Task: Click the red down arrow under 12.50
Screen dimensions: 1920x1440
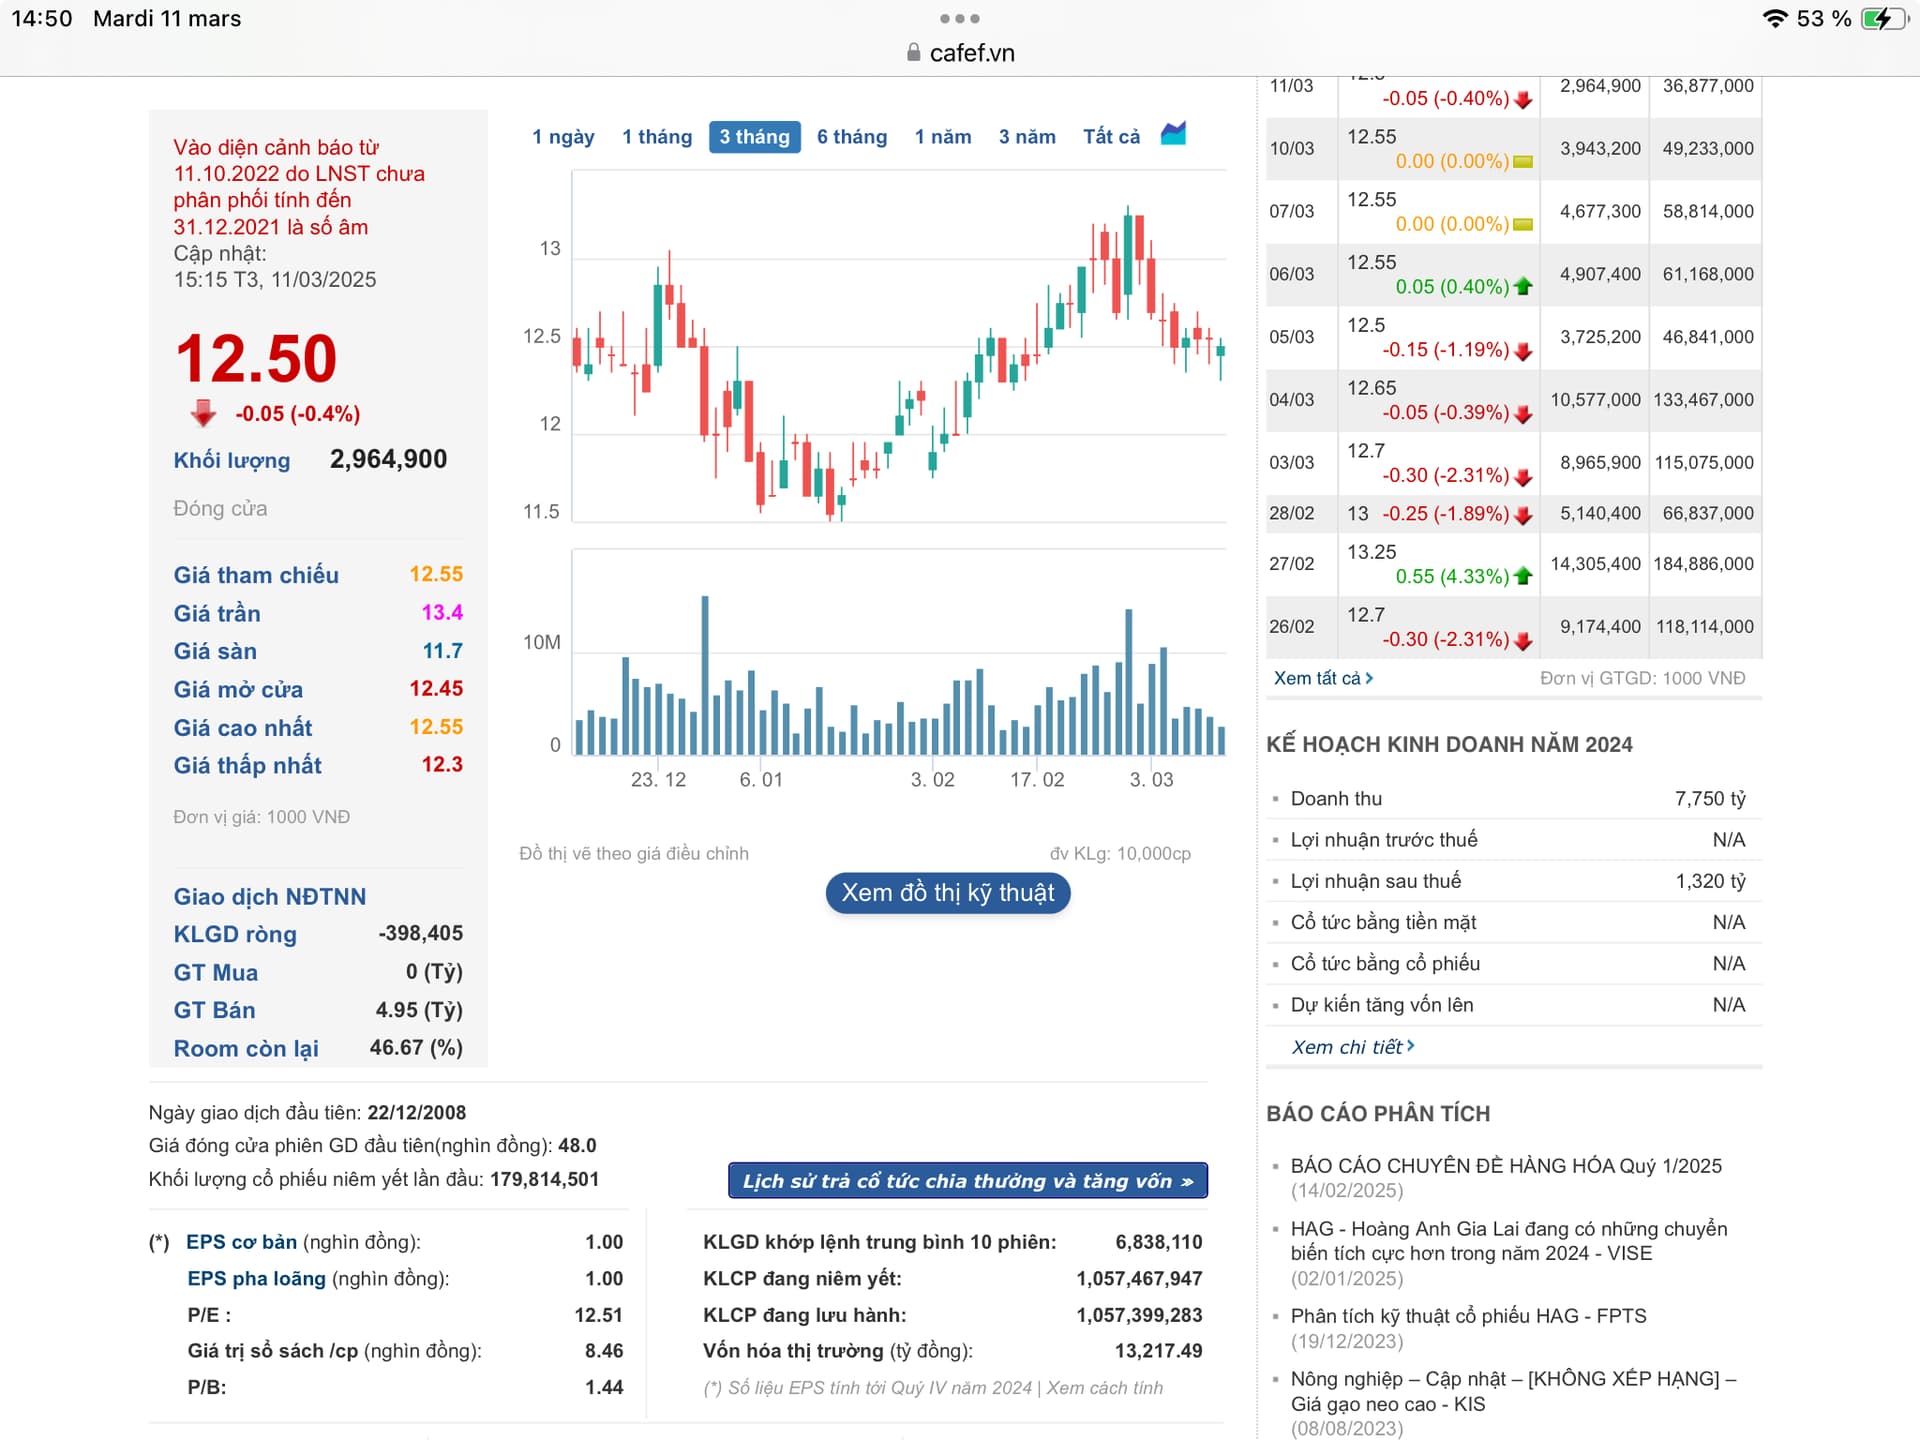Action: (x=203, y=413)
